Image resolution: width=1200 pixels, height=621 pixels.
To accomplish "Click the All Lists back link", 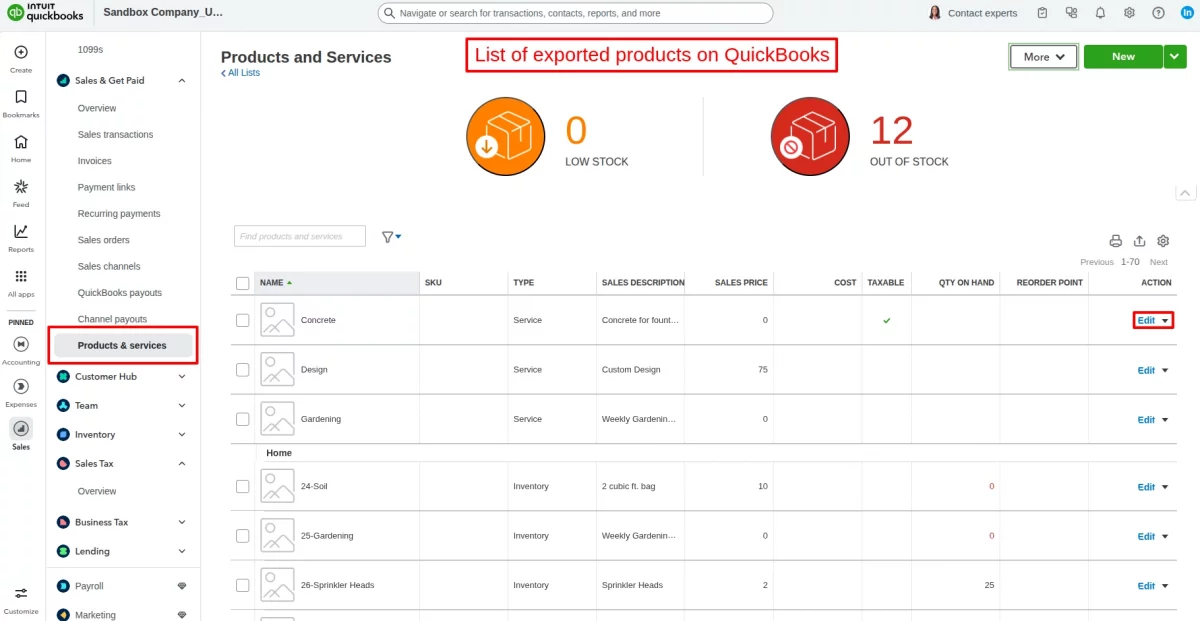I will (x=240, y=72).
